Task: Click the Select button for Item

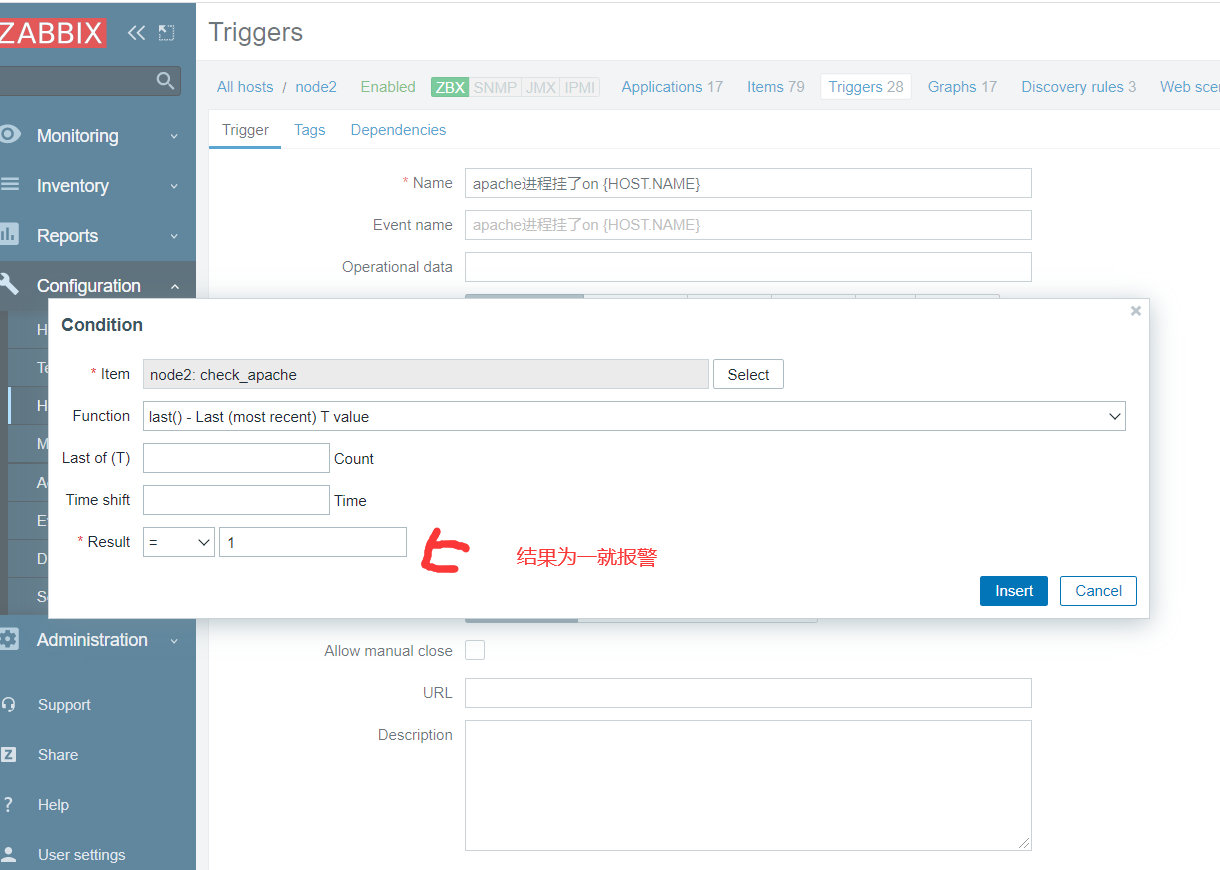Action: (748, 374)
